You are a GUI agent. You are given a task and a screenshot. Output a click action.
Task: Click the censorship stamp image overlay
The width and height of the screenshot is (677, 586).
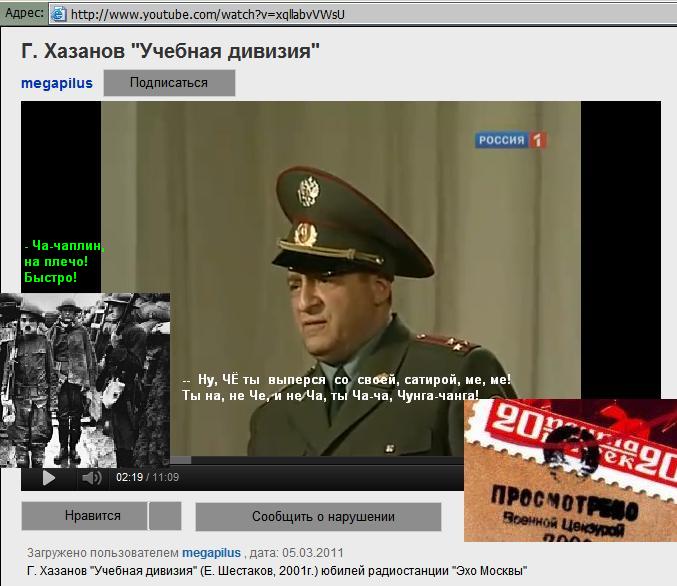click(570, 470)
